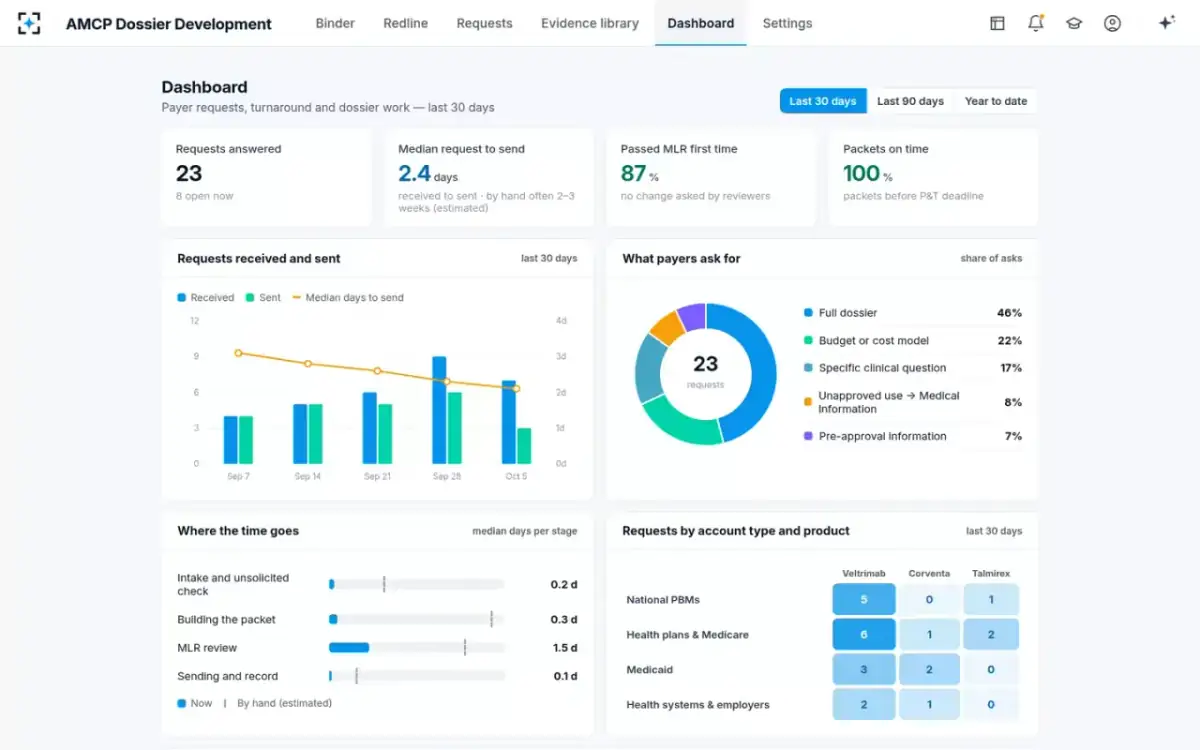Open the Binder tab
The height and width of the screenshot is (750, 1200).
335,23
